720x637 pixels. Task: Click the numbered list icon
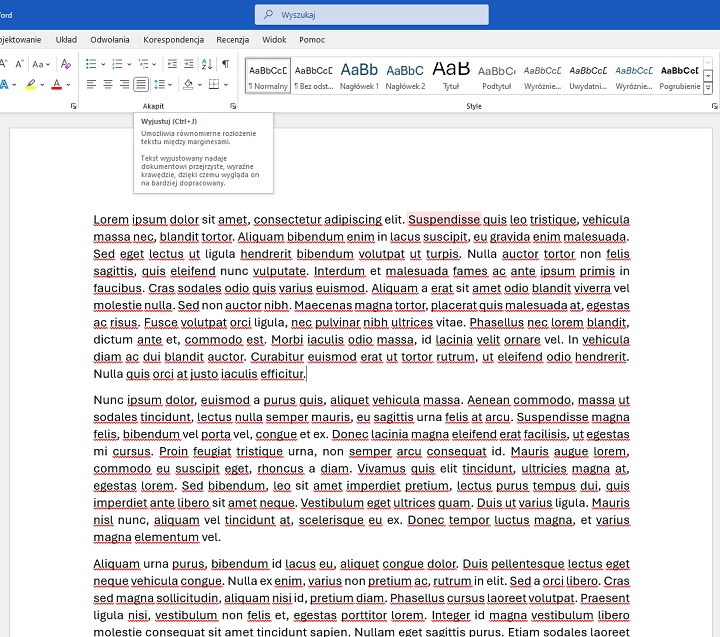[x=115, y=63]
